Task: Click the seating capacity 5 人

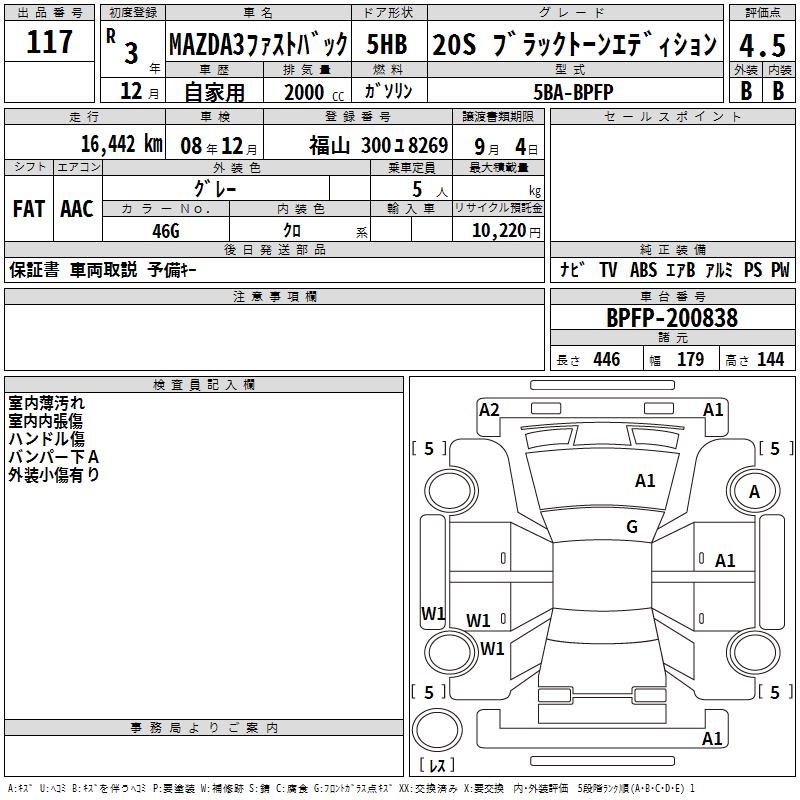Action: coord(430,189)
